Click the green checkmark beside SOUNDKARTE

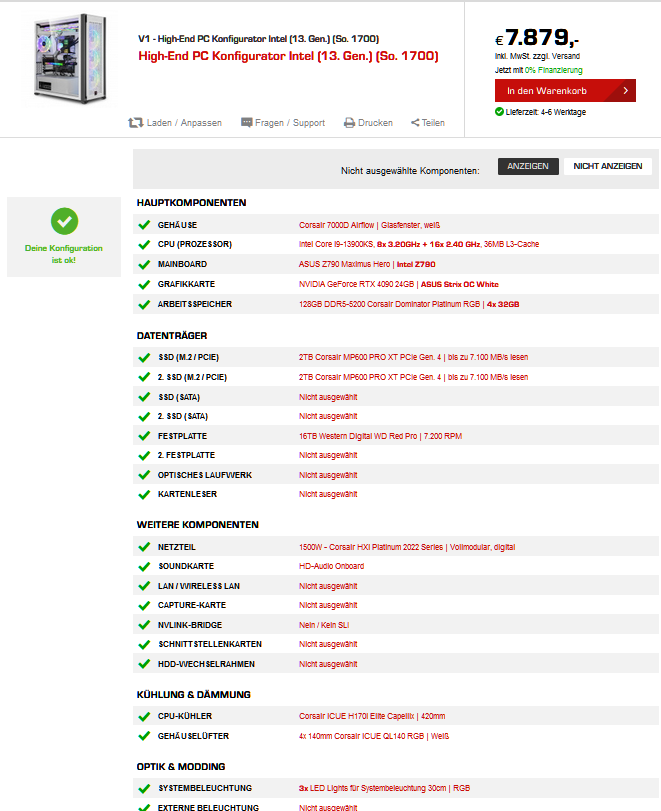click(x=144, y=566)
